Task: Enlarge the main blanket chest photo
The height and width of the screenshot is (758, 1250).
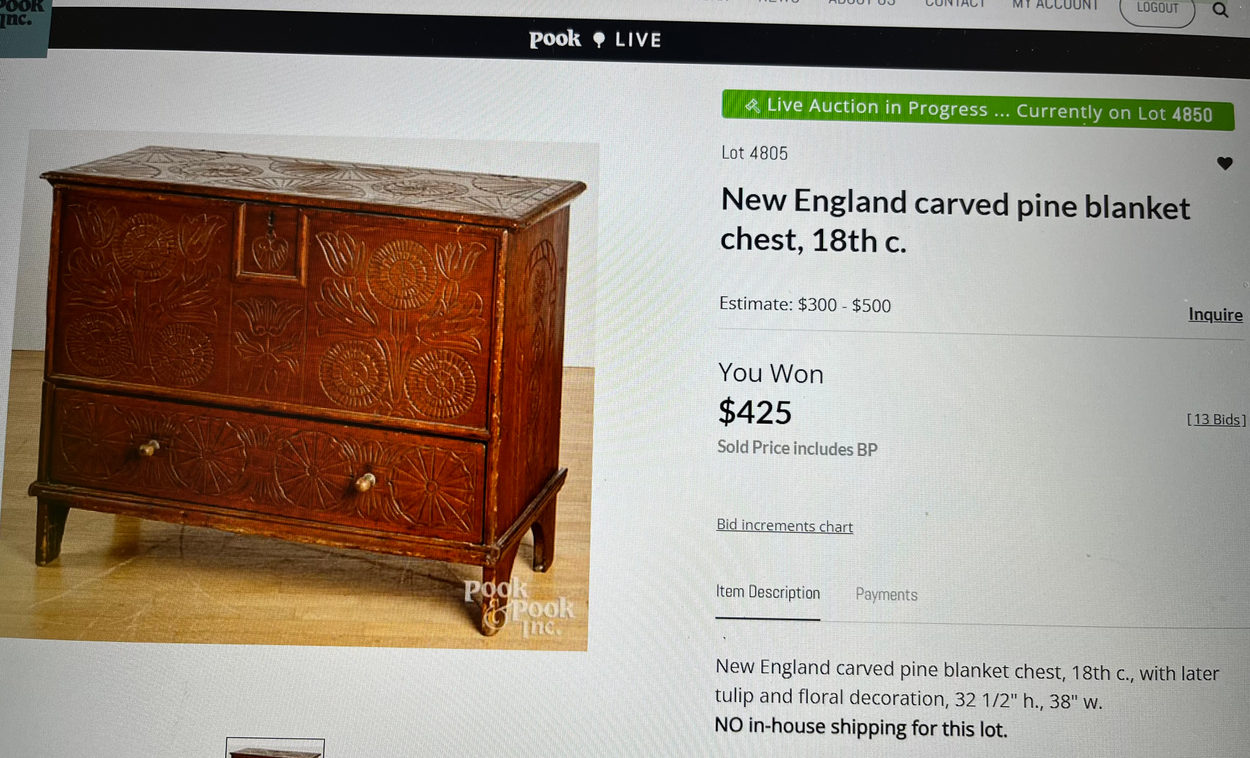Action: click(x=299, y=392)
